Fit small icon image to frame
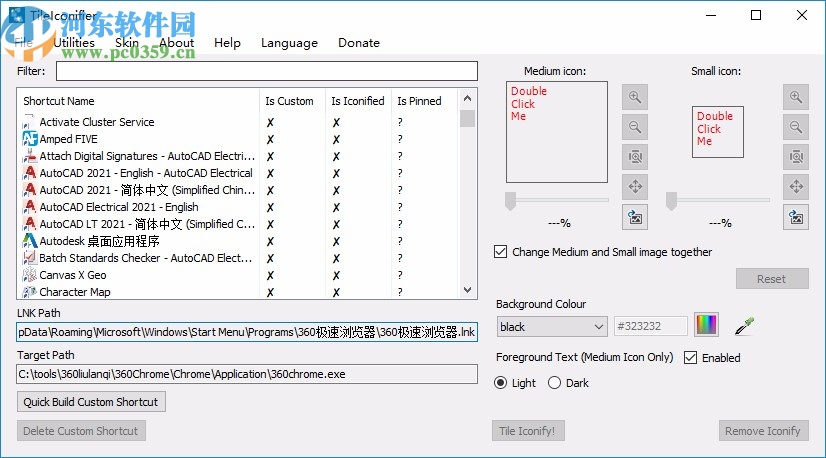 coord(795,157)
